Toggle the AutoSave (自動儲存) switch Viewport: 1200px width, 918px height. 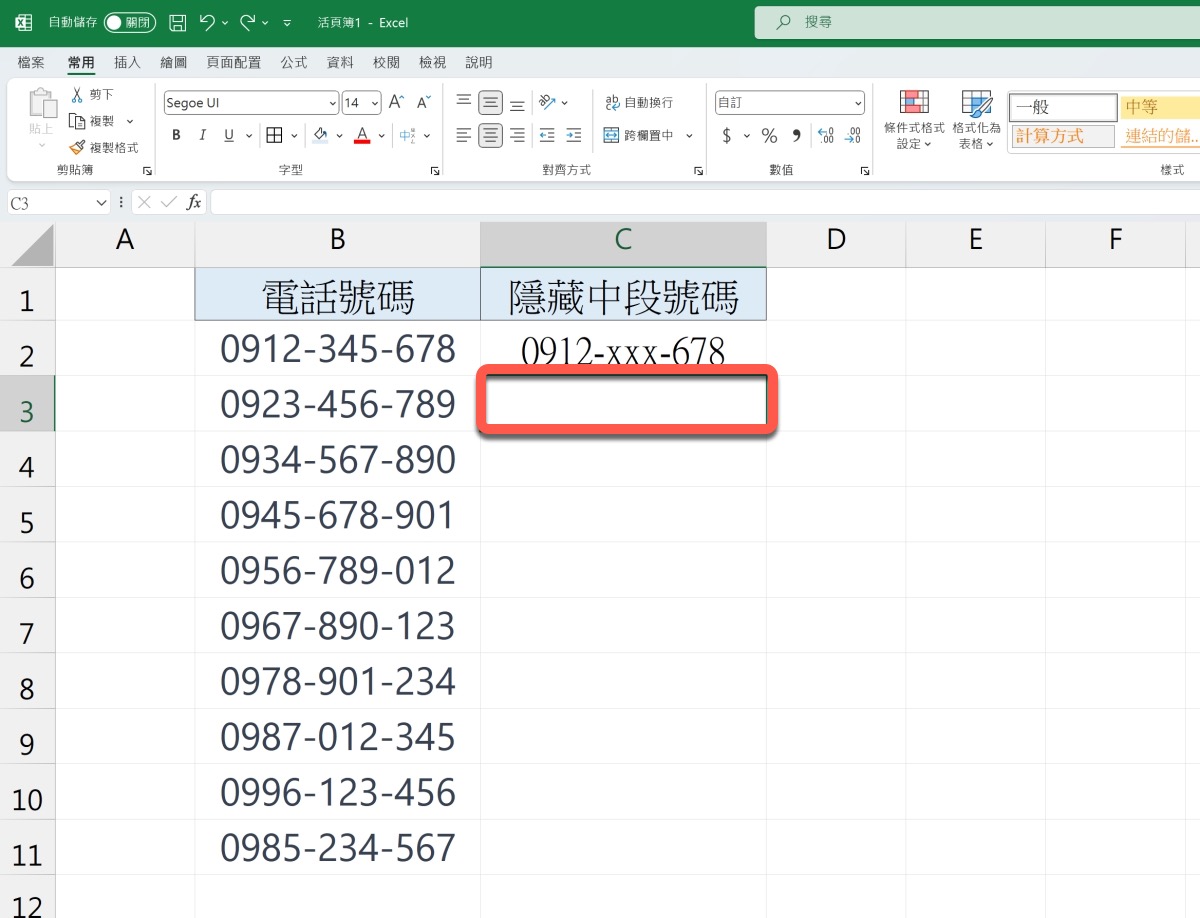(x=129, y=22)
